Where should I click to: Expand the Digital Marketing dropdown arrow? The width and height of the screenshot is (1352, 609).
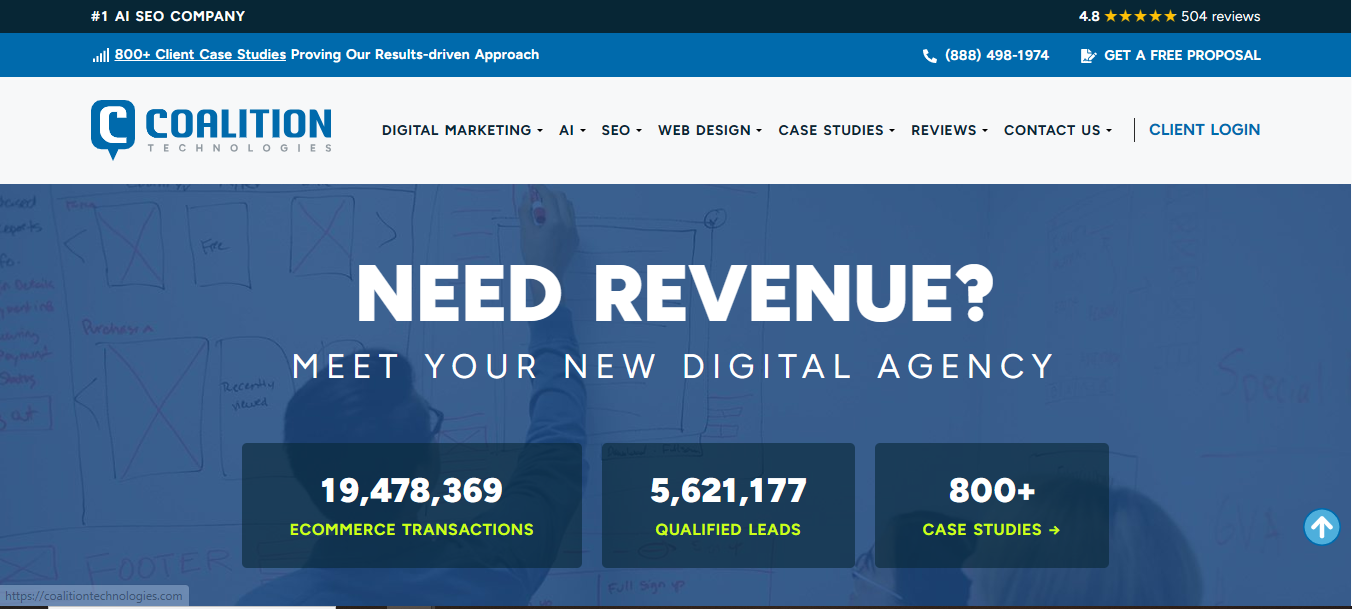540,131
